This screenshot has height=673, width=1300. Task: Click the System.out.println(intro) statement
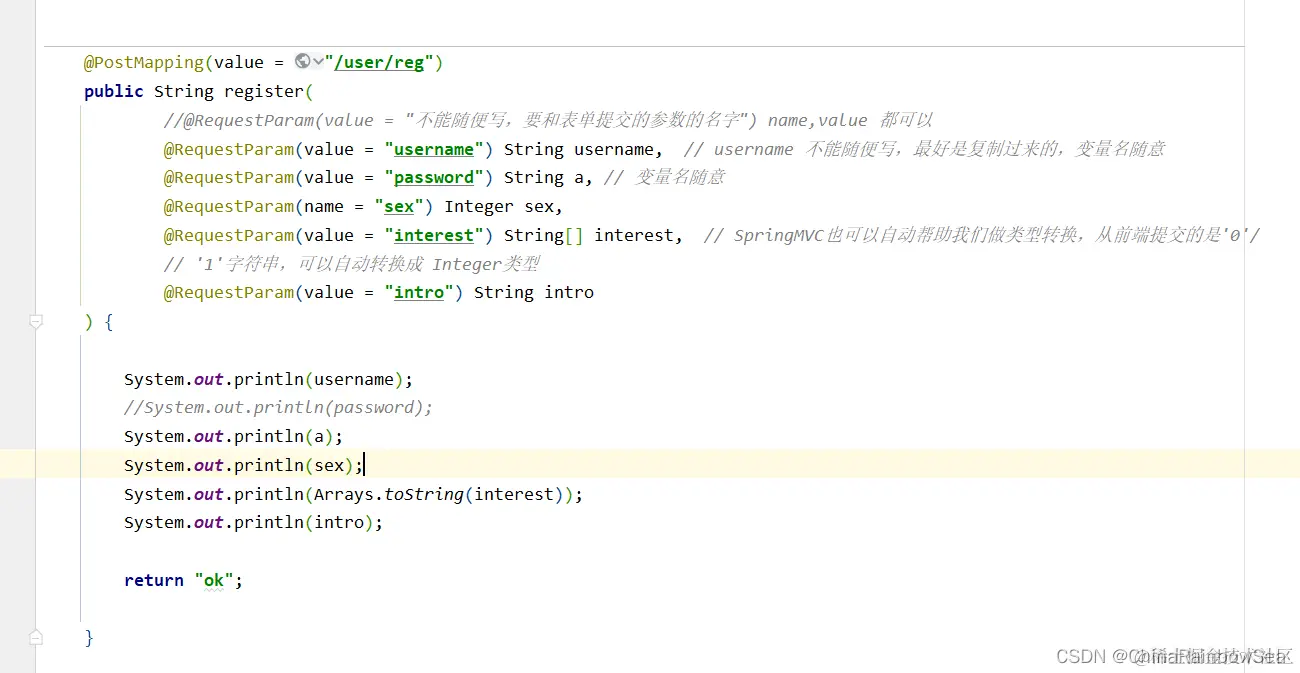(253, 522)
